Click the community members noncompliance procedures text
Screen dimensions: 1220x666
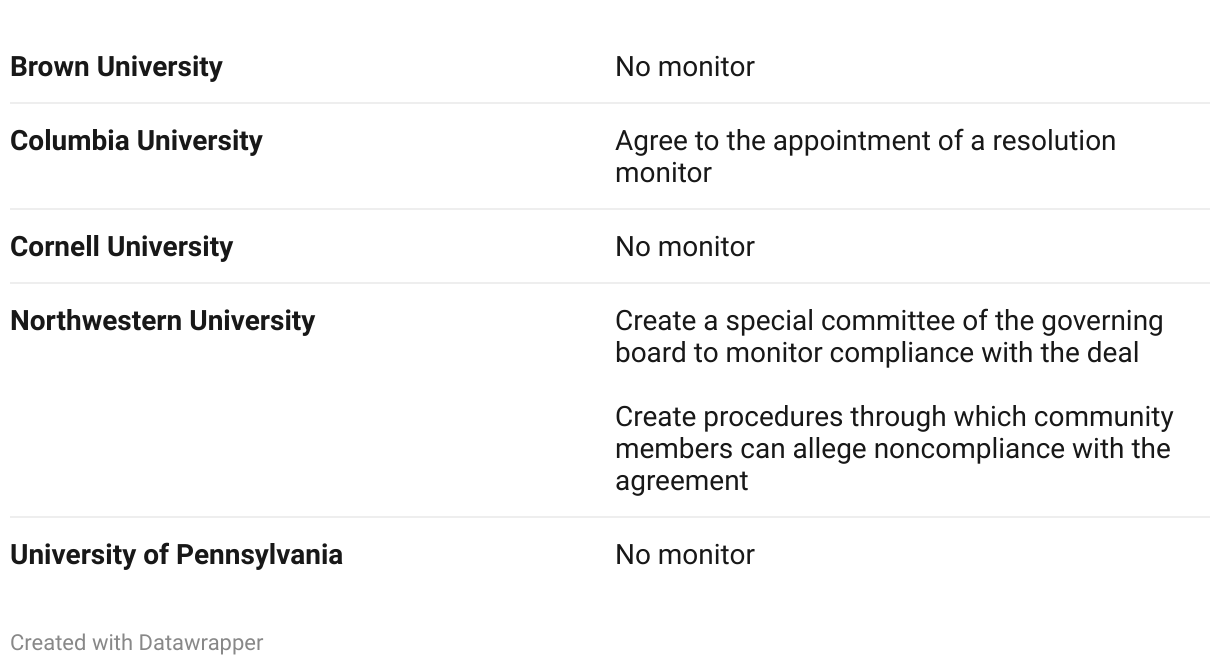coord(893,448)
